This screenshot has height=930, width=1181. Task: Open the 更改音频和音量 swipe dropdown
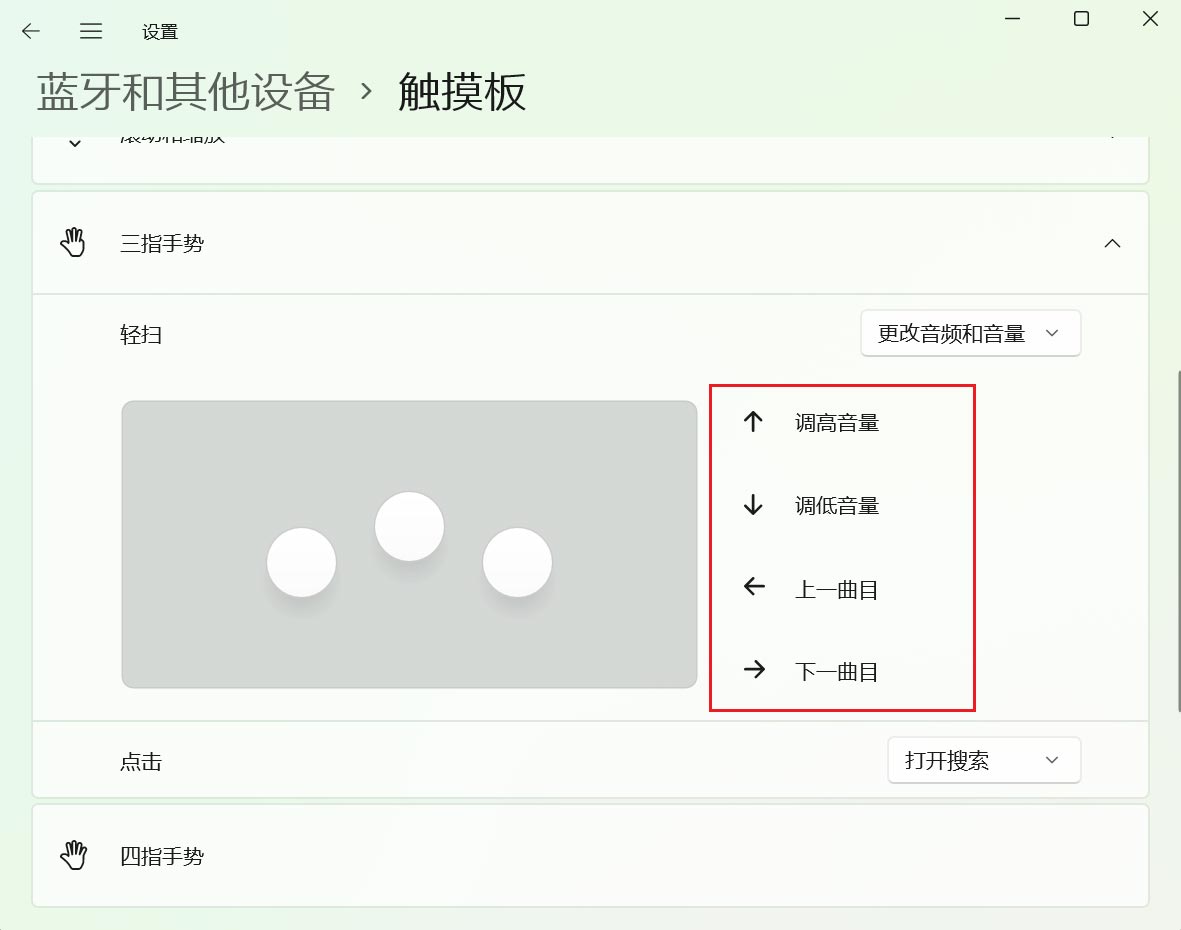pos(969,333)
